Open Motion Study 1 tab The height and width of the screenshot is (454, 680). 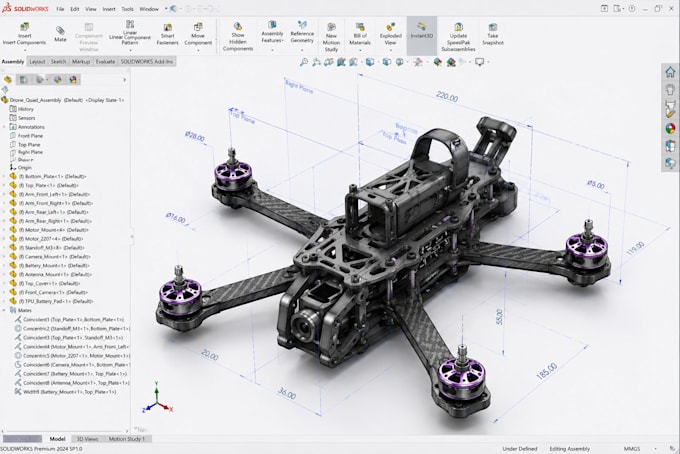click(127, 439)
